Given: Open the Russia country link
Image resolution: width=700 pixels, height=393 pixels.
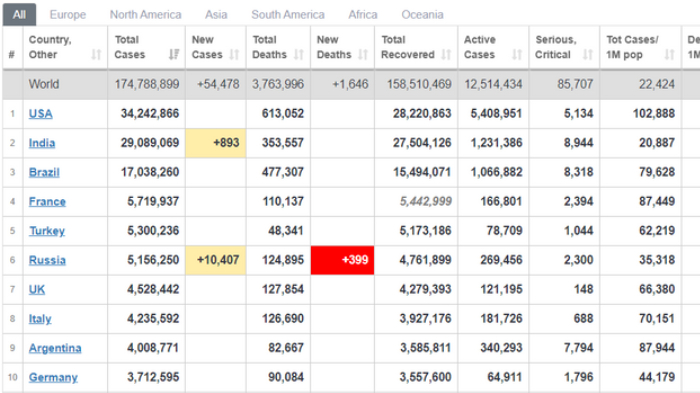Looking at the screenshot, I should coord(47,260).
